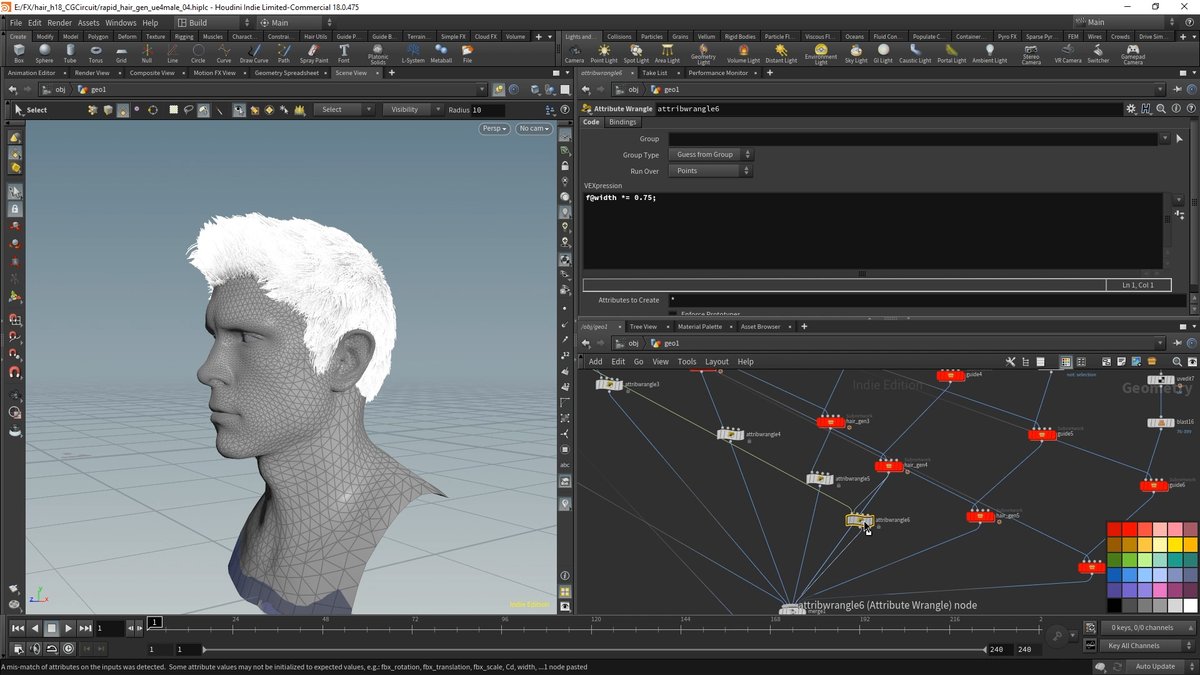Add a Spot Light

point(636,52)
